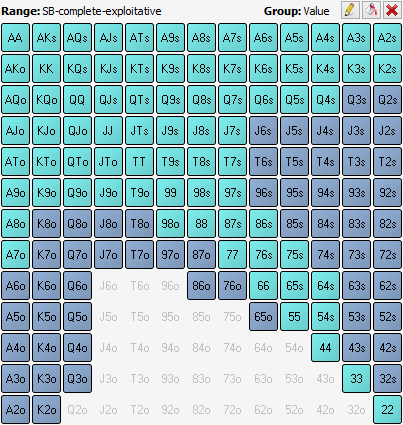Toggle the AKs hand cell
403x425 pixels.
click(46, 38)
